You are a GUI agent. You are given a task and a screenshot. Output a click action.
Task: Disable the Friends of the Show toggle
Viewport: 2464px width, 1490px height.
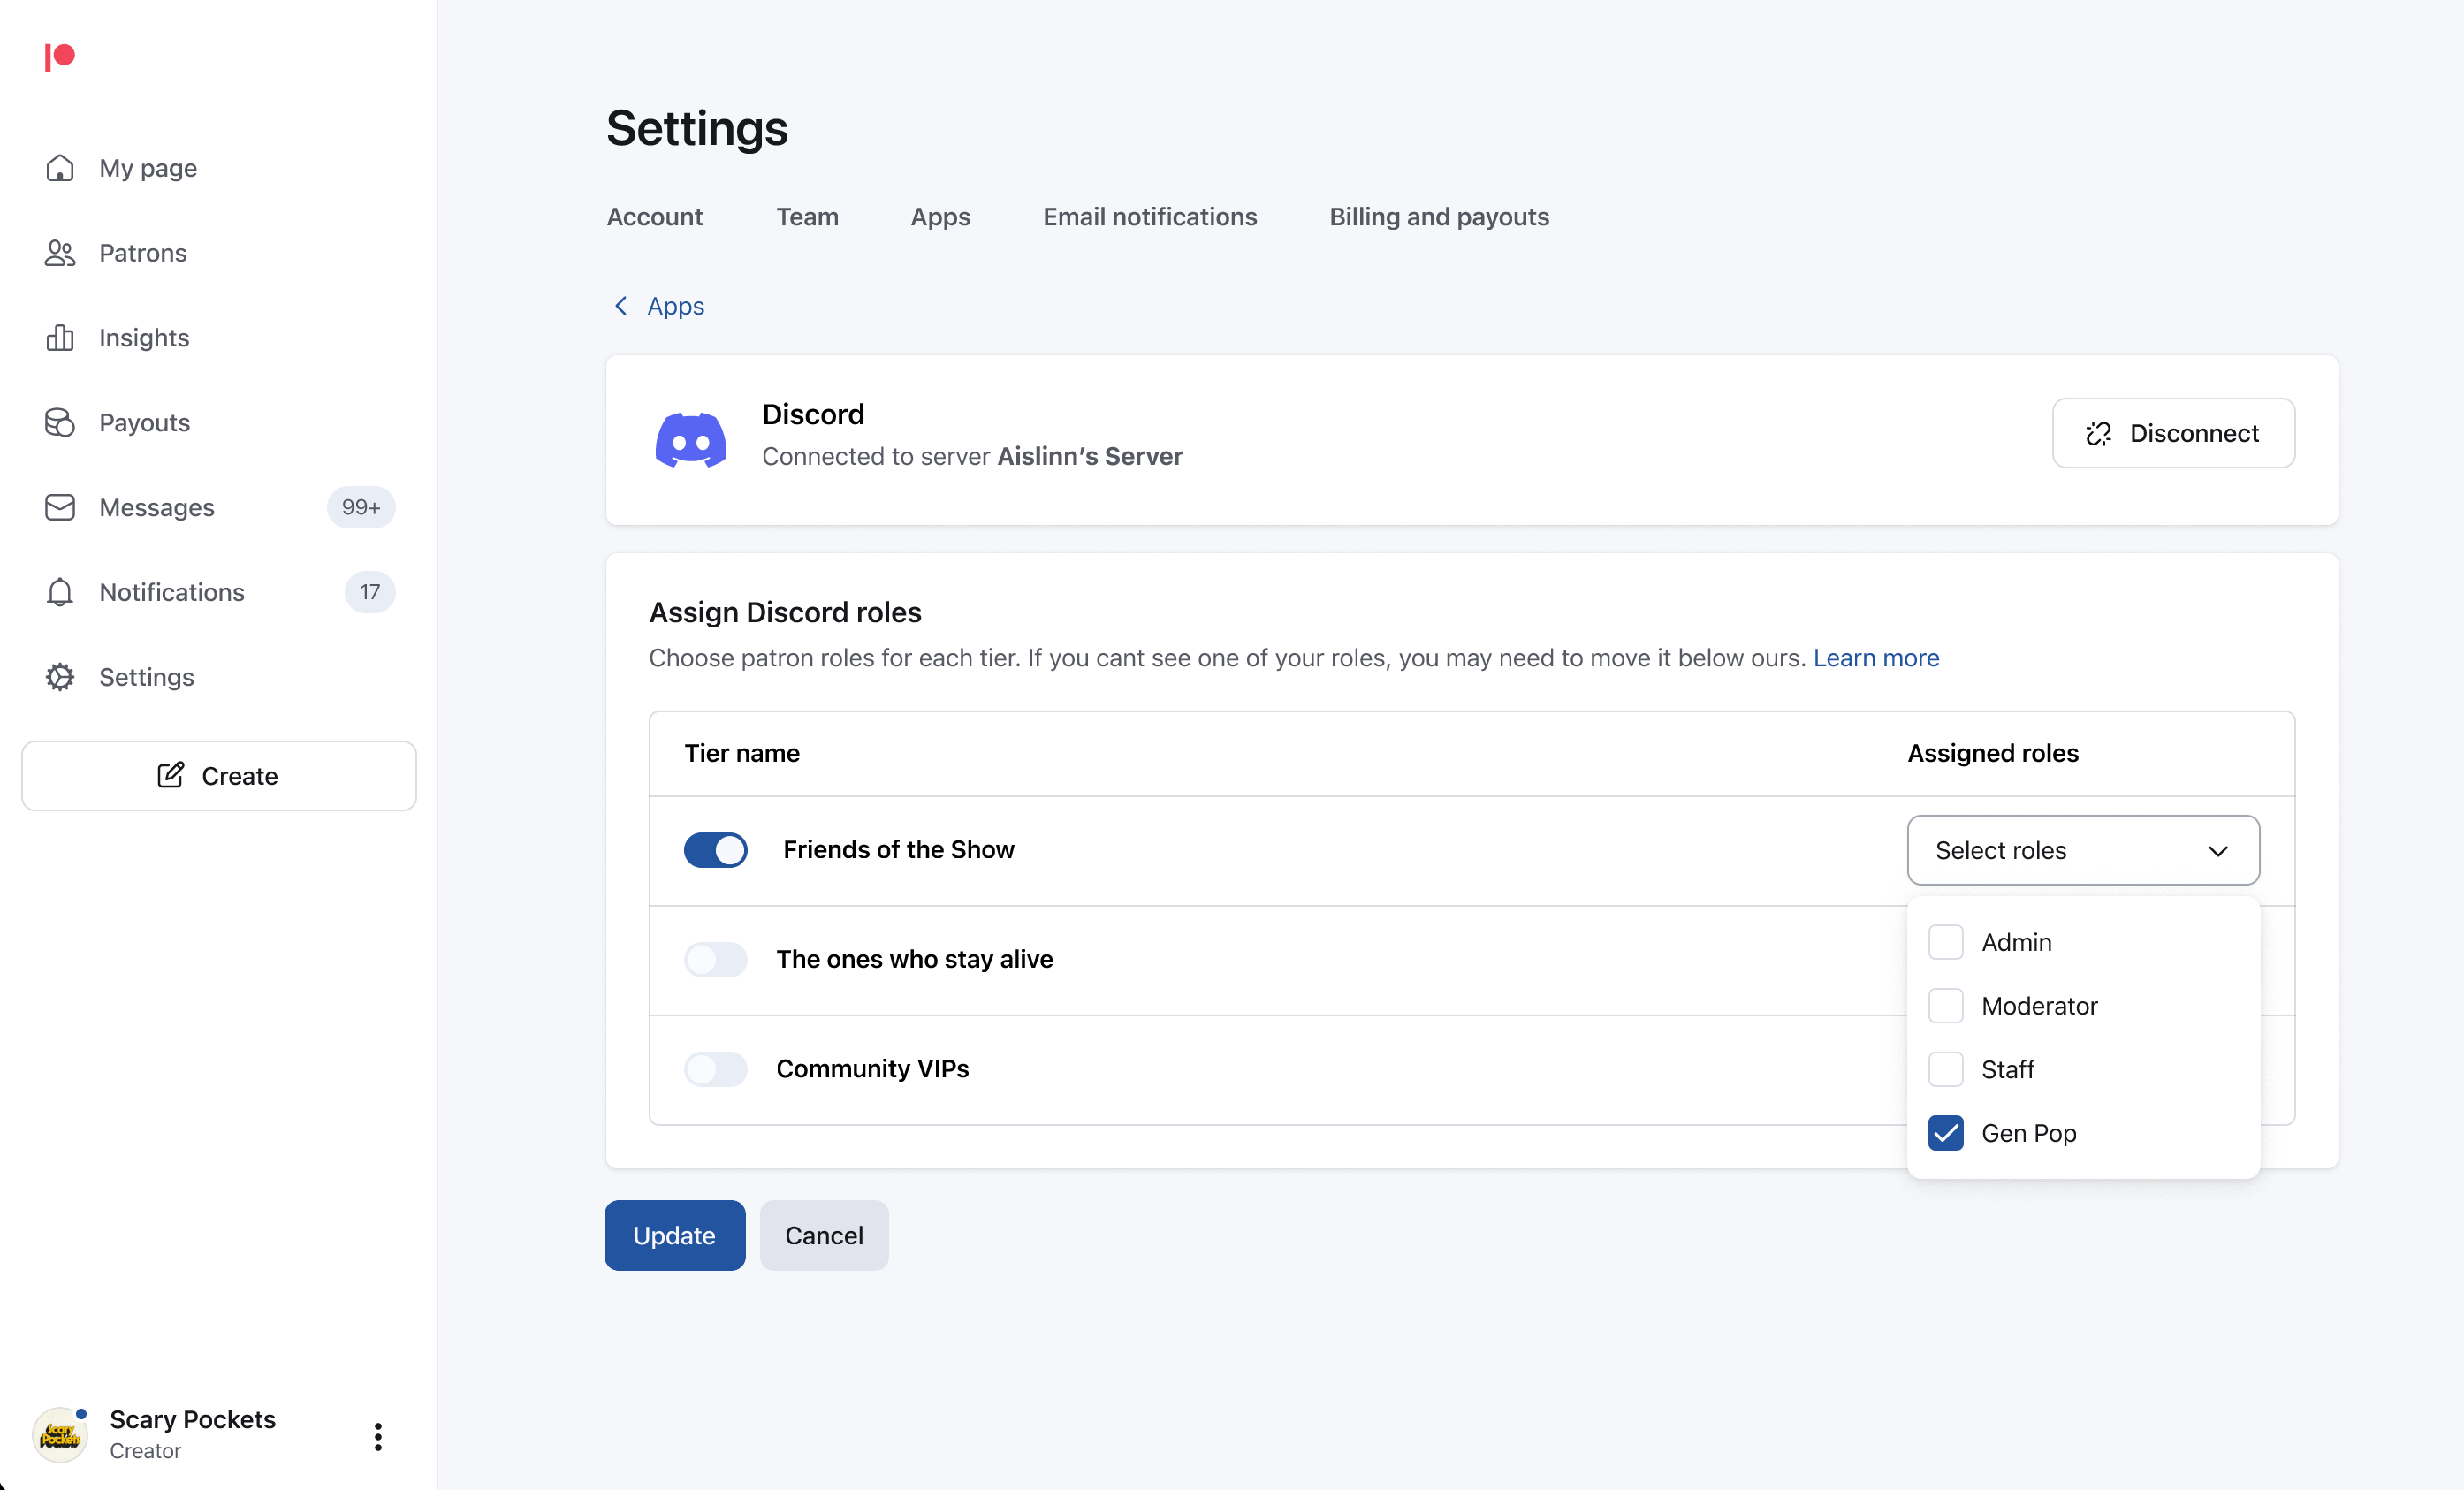tap(715, 850)
